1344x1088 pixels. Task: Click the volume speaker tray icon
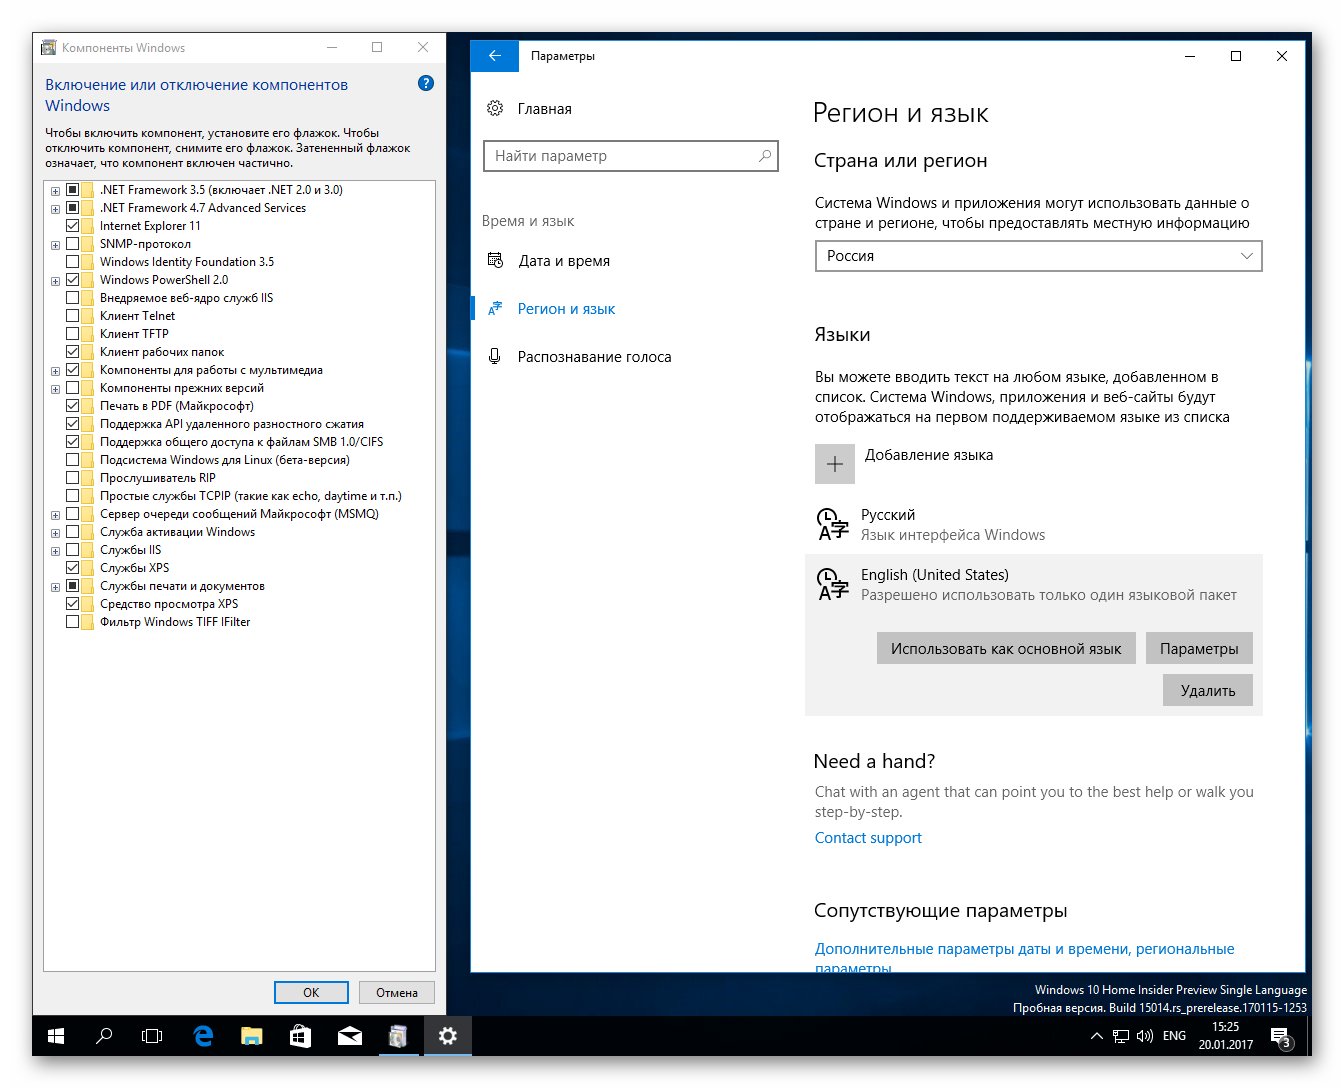click(1145, 1036)
